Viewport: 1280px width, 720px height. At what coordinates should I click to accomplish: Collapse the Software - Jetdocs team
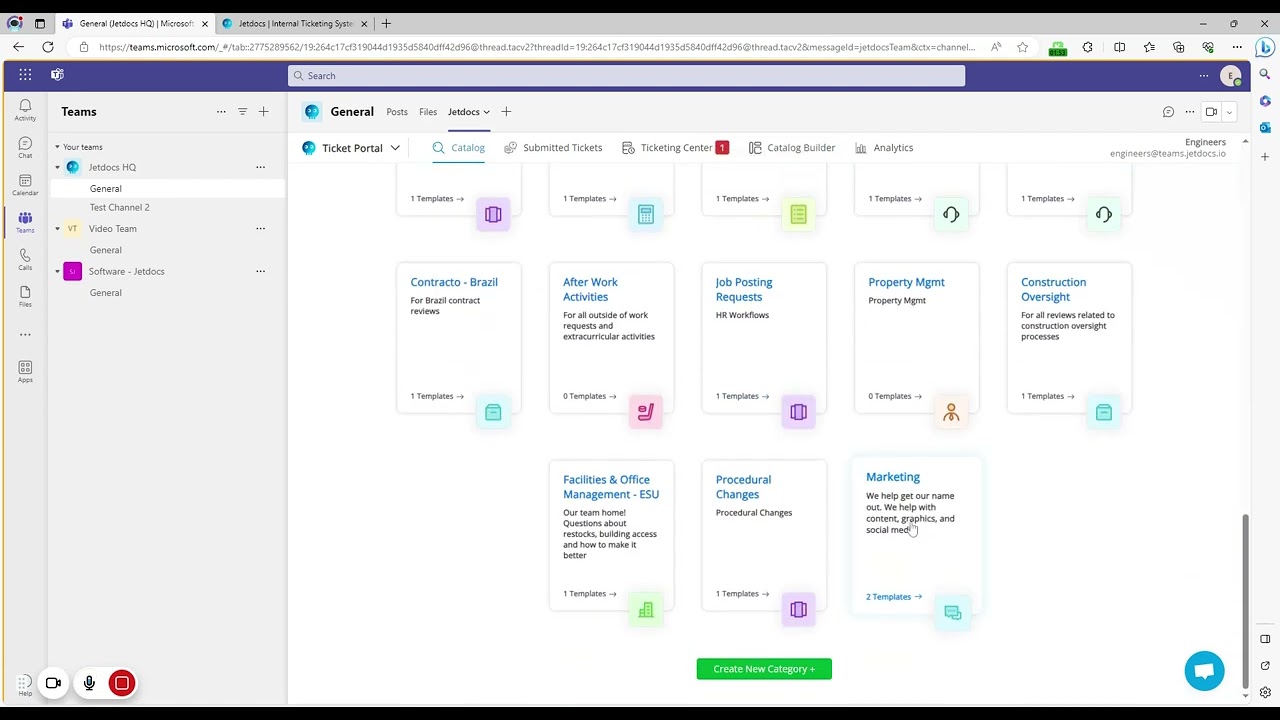pyautogui.click(x=57, y=271)
